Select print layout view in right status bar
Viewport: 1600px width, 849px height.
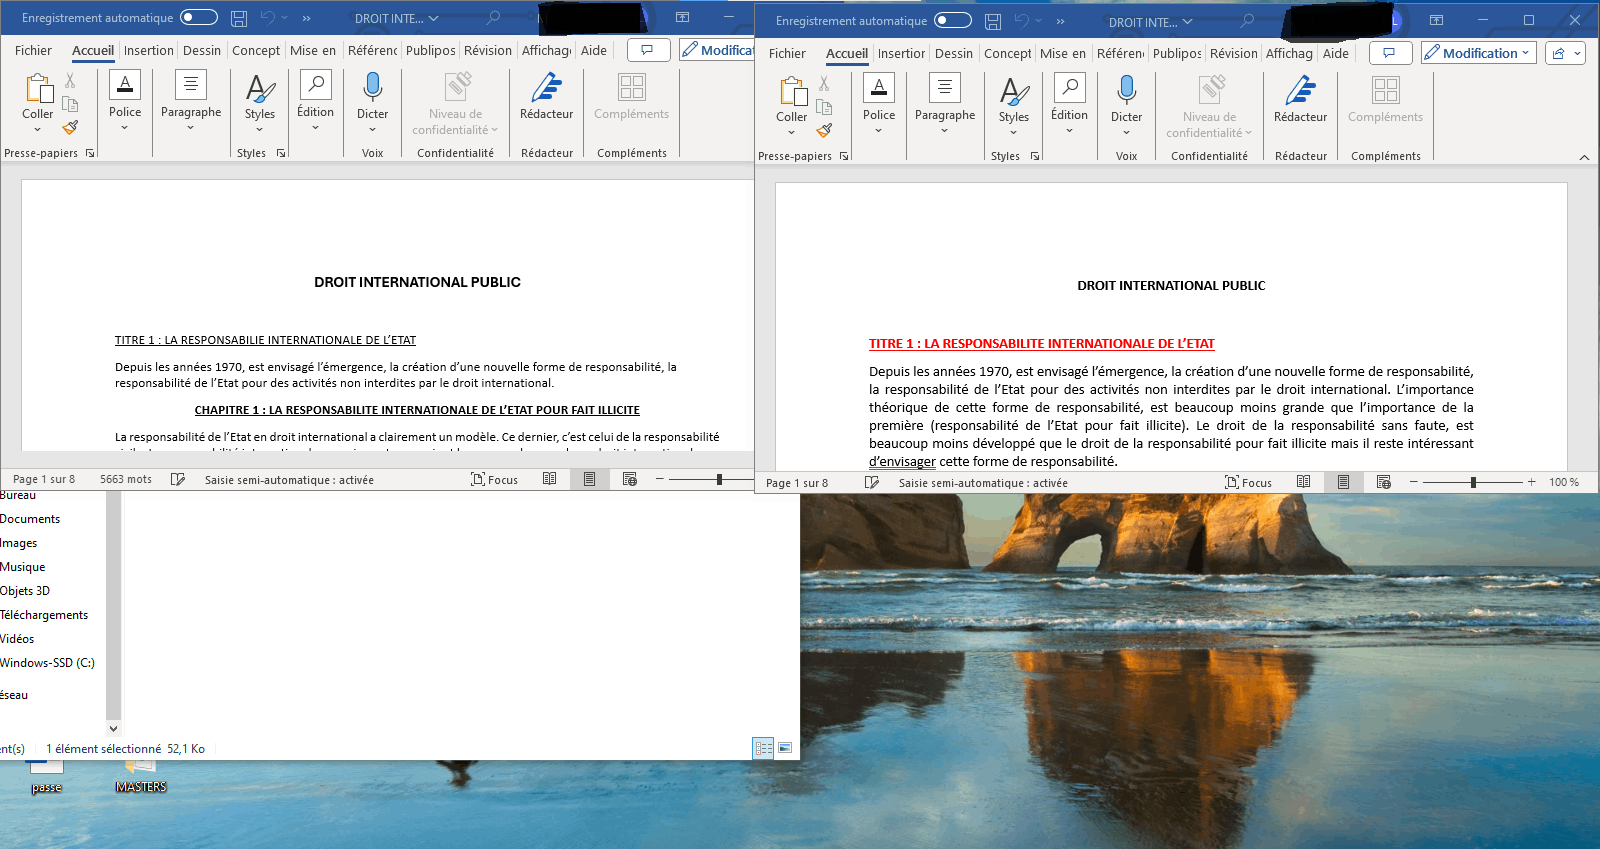click(x=1344, y=482)
